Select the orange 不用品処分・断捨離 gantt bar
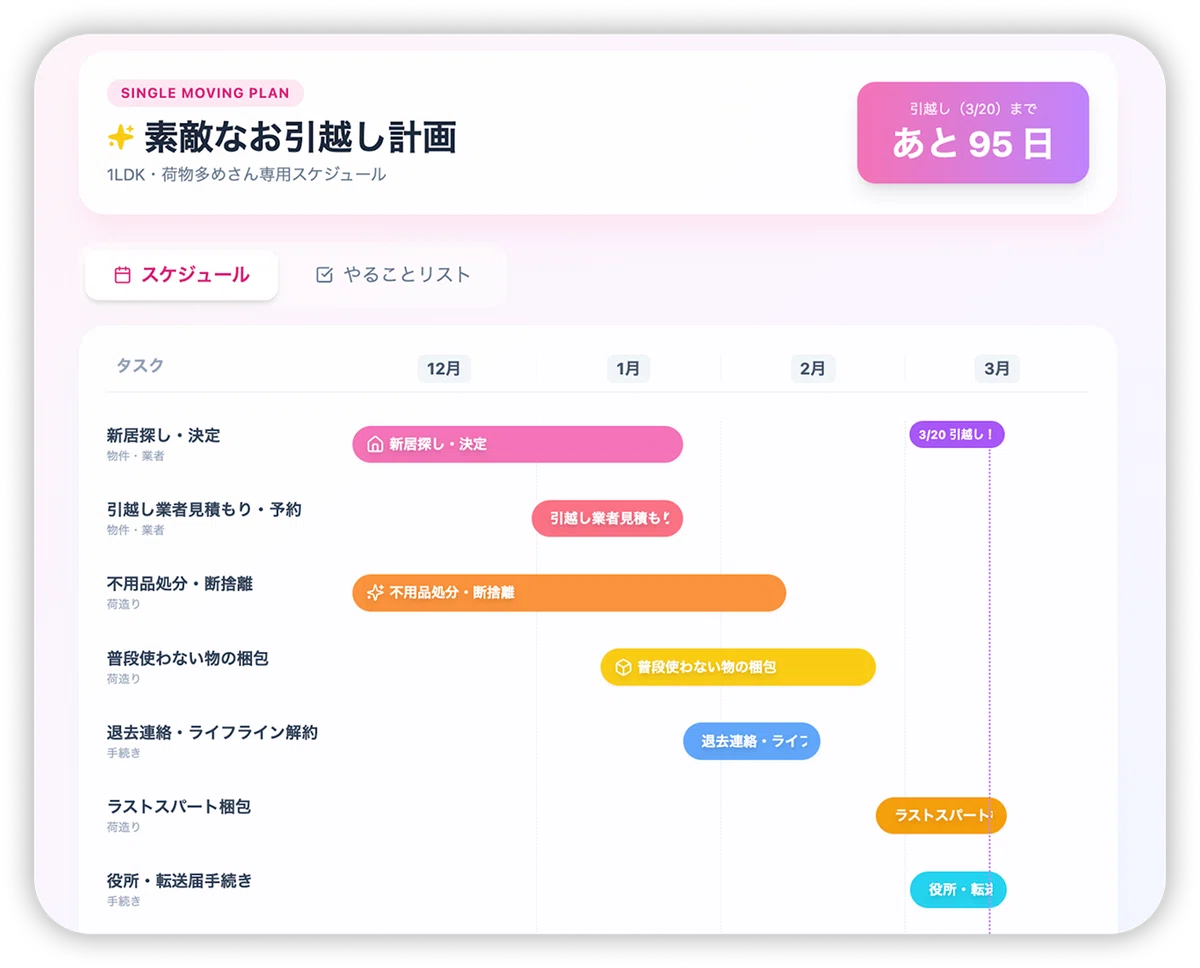 pyautogui.click(x=569, y=592)
